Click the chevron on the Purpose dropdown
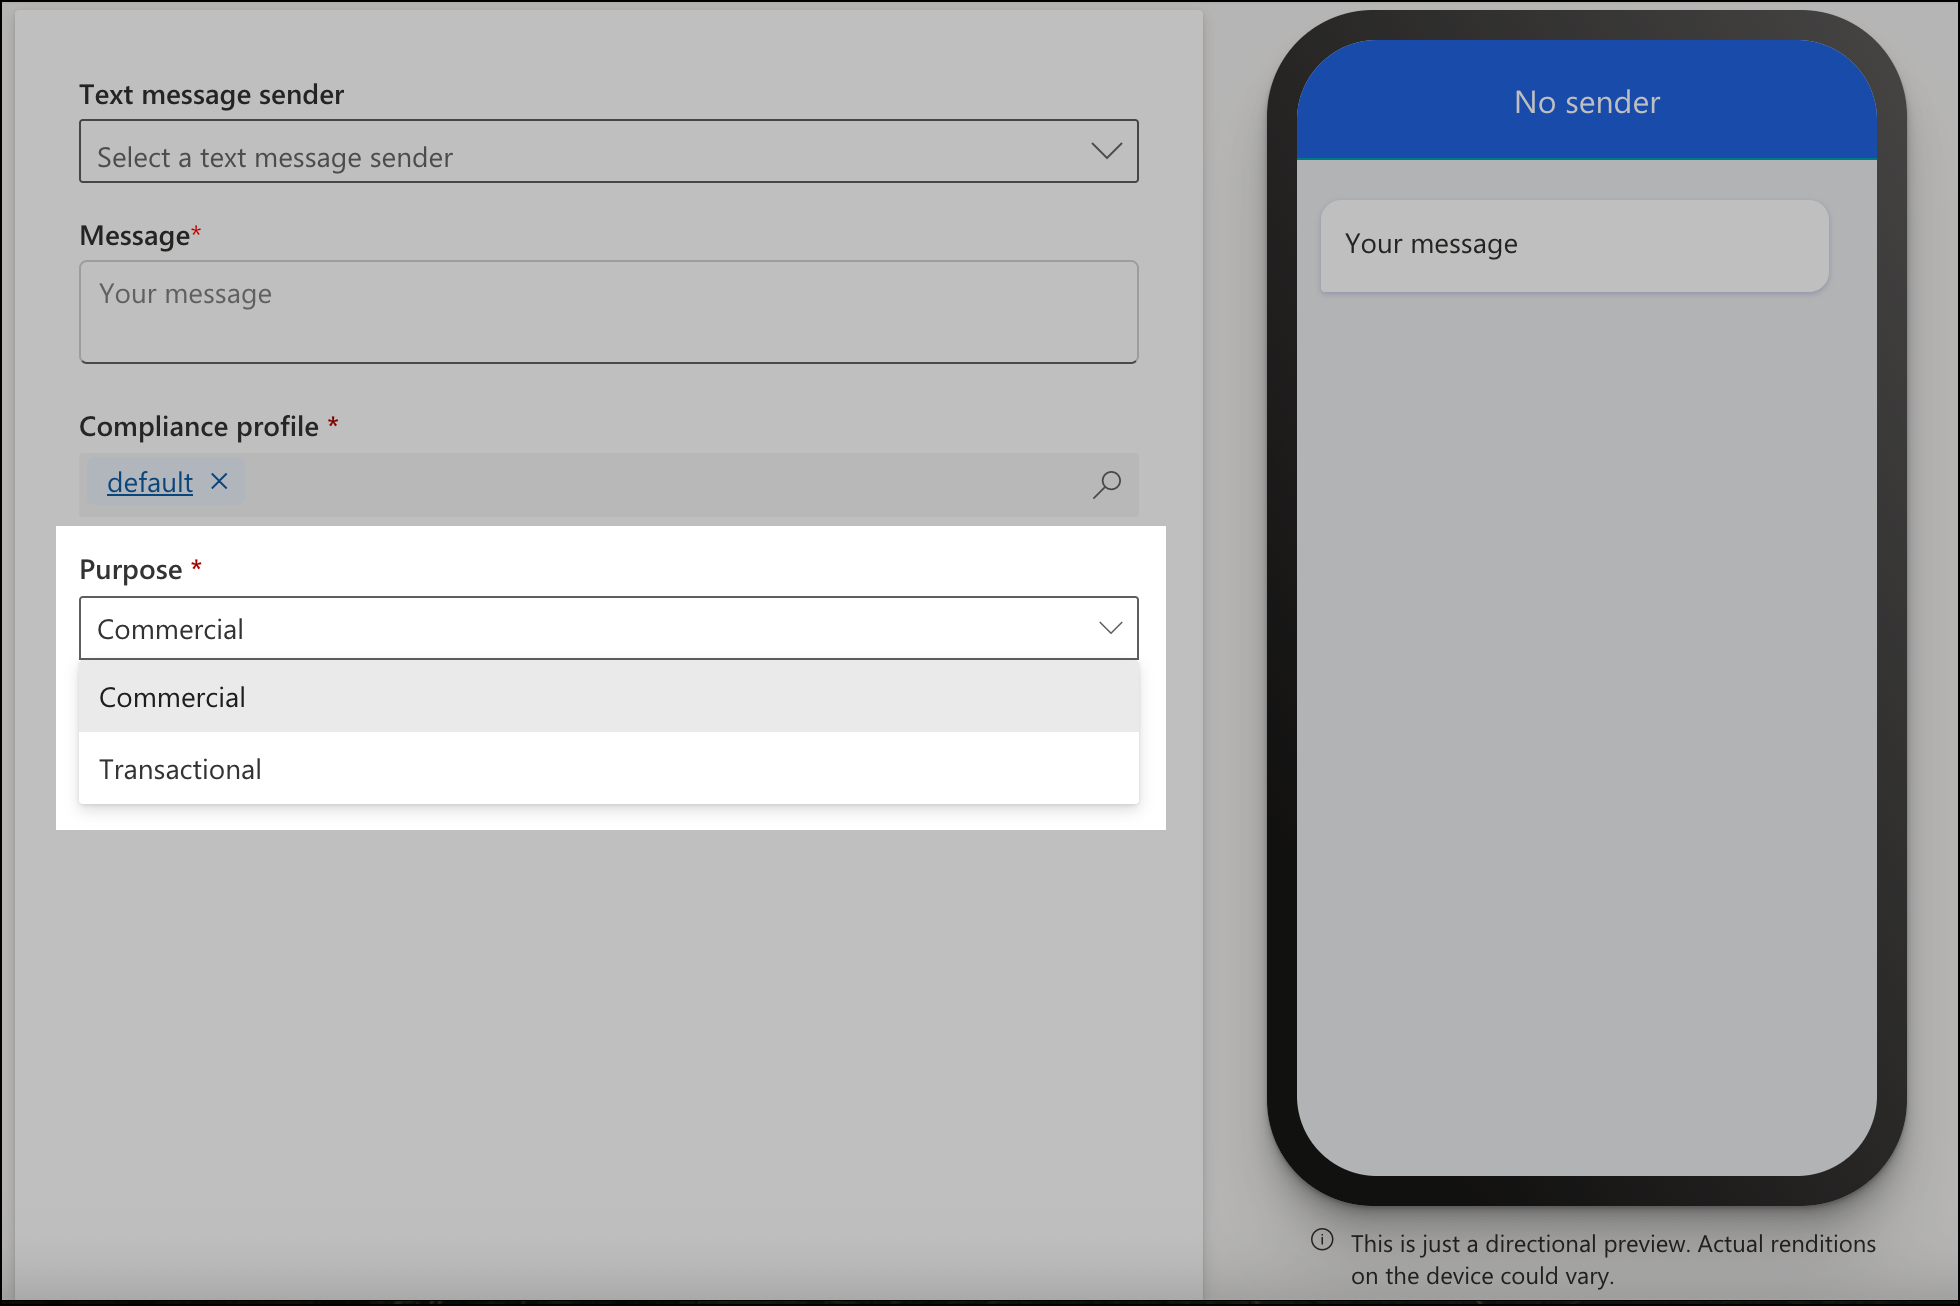The height and width of the screenshot is (1306, 1960). pyautogui.click(x=1110, y=628)
